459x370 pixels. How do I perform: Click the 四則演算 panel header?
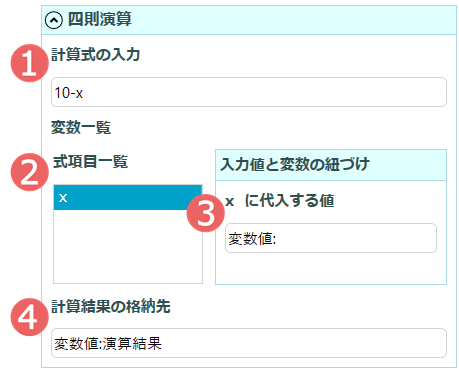click(x=249, y=20)
